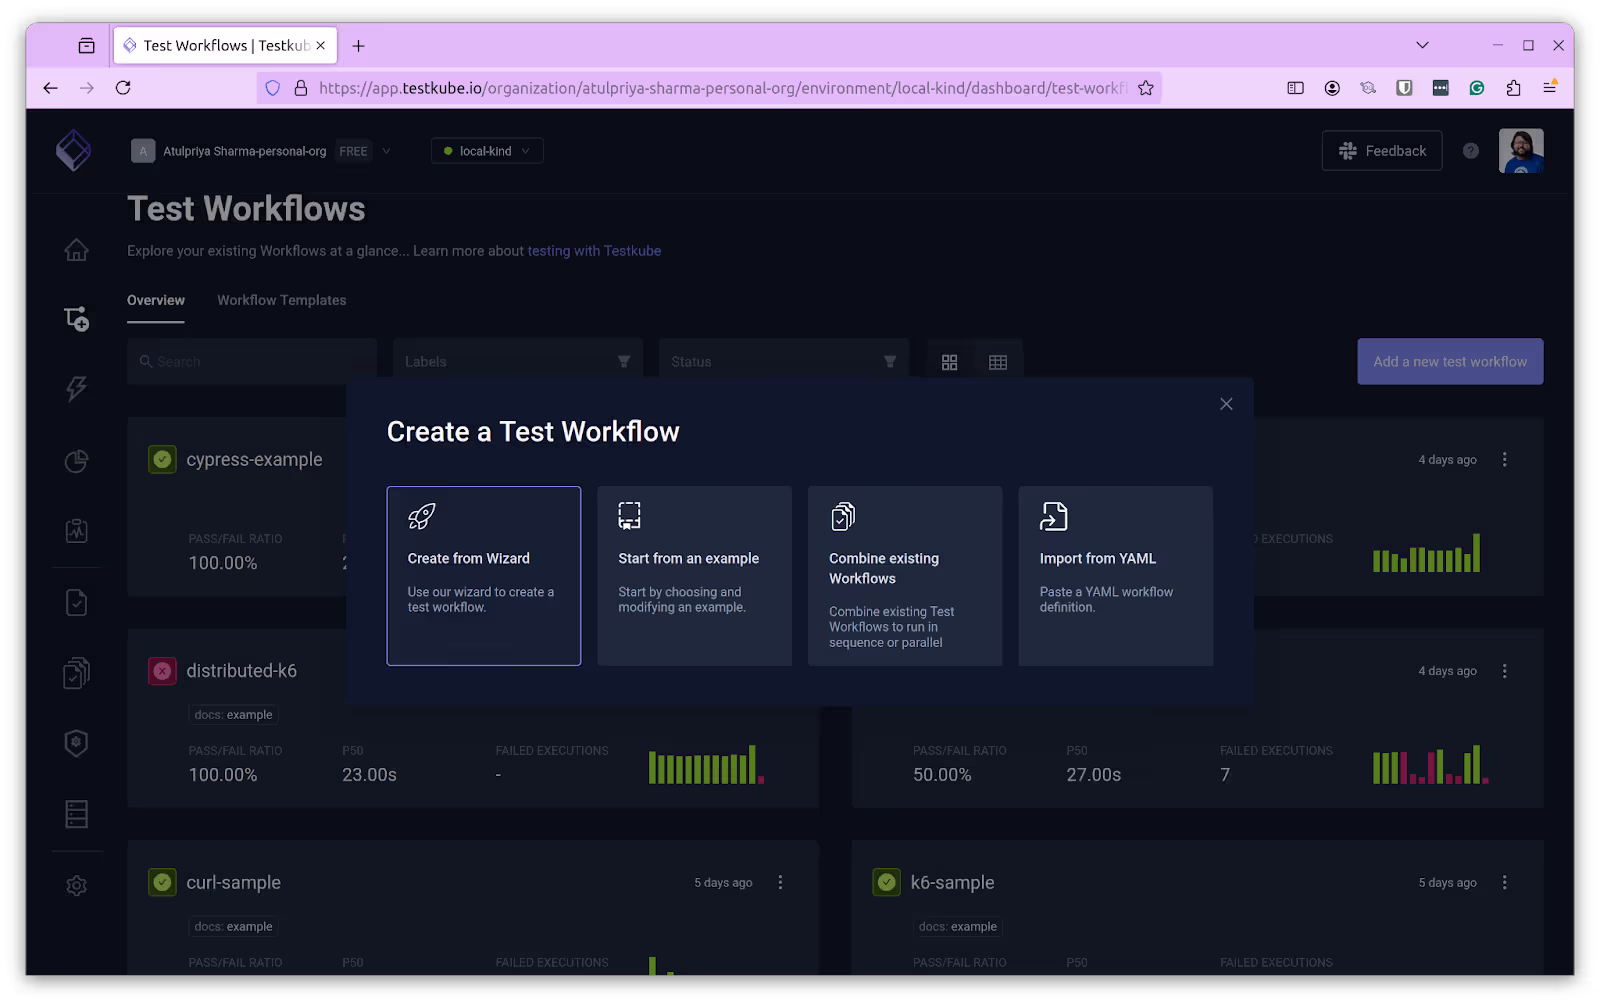Close the Create a Test Workflow dialog
Viewport: 1600px width, 1004px height.
click(1226, 404)
